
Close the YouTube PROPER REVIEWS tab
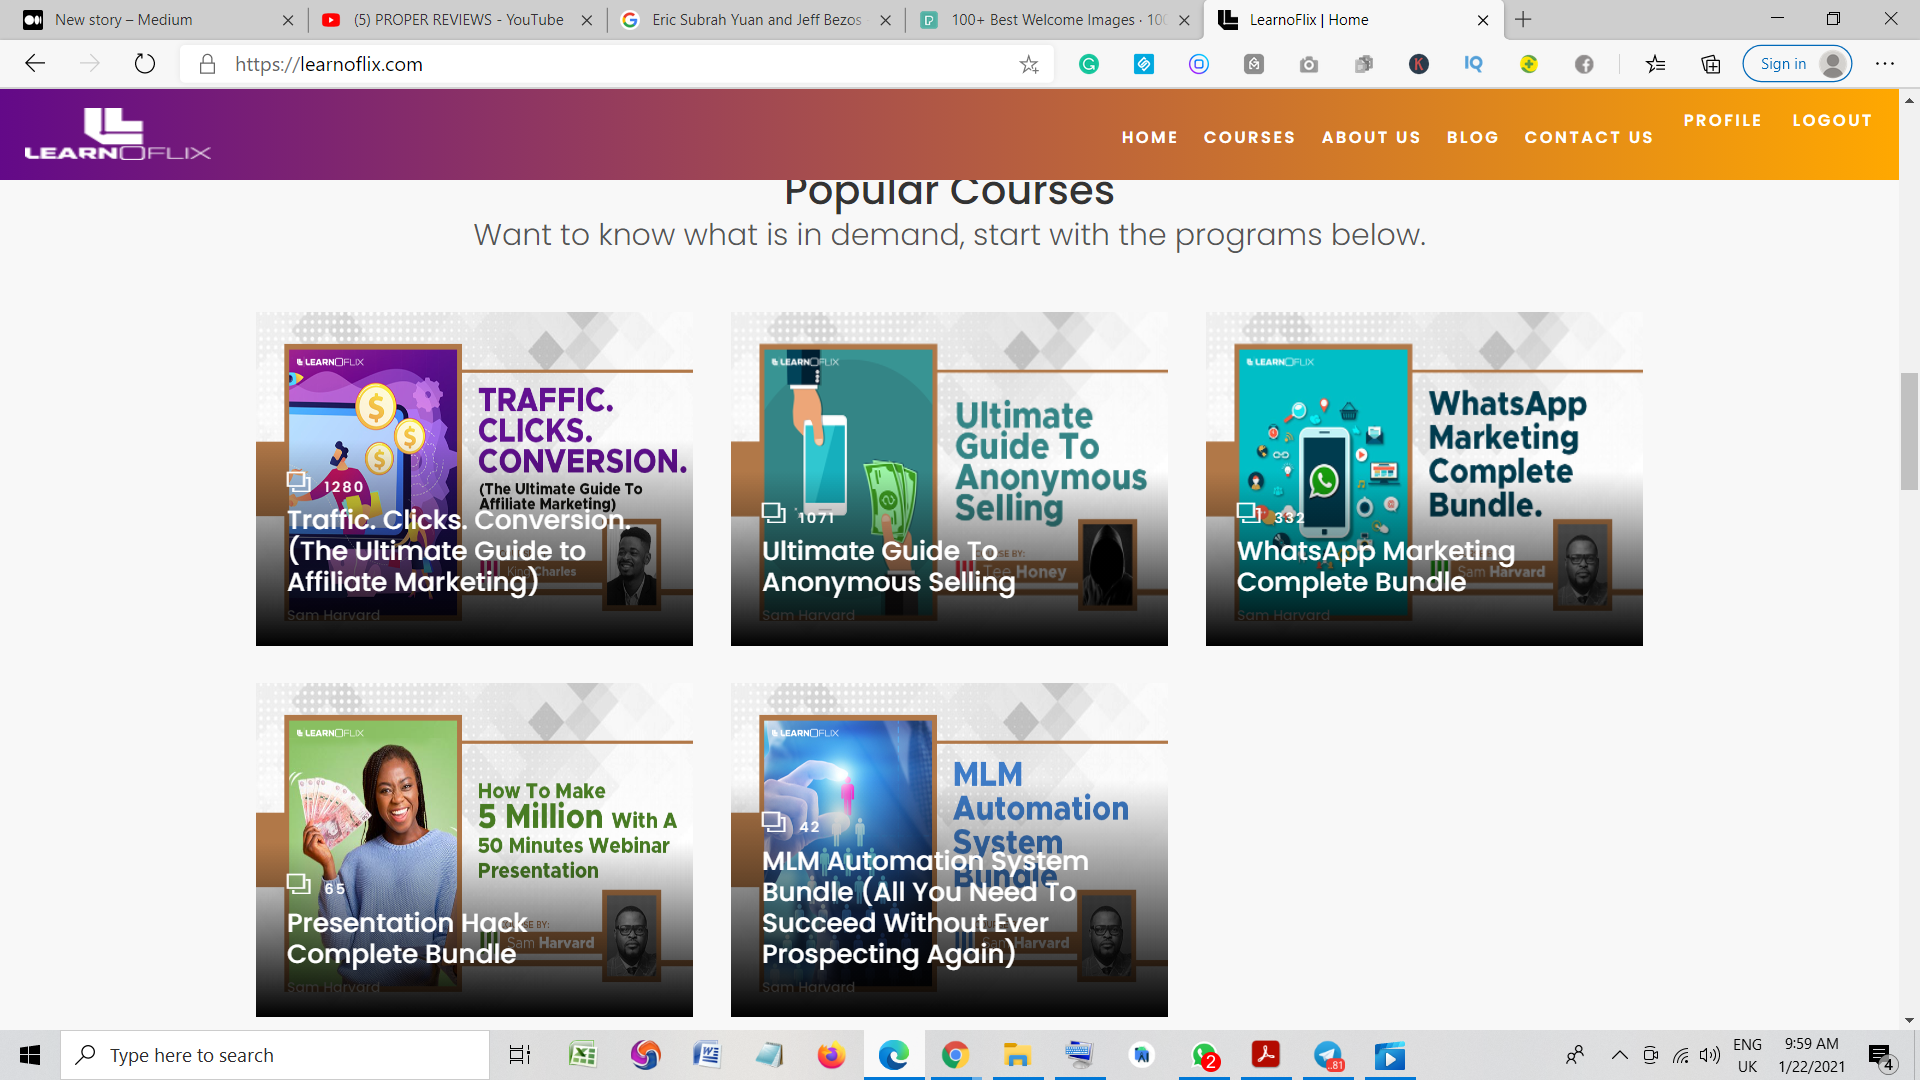[x=587, y=20]
